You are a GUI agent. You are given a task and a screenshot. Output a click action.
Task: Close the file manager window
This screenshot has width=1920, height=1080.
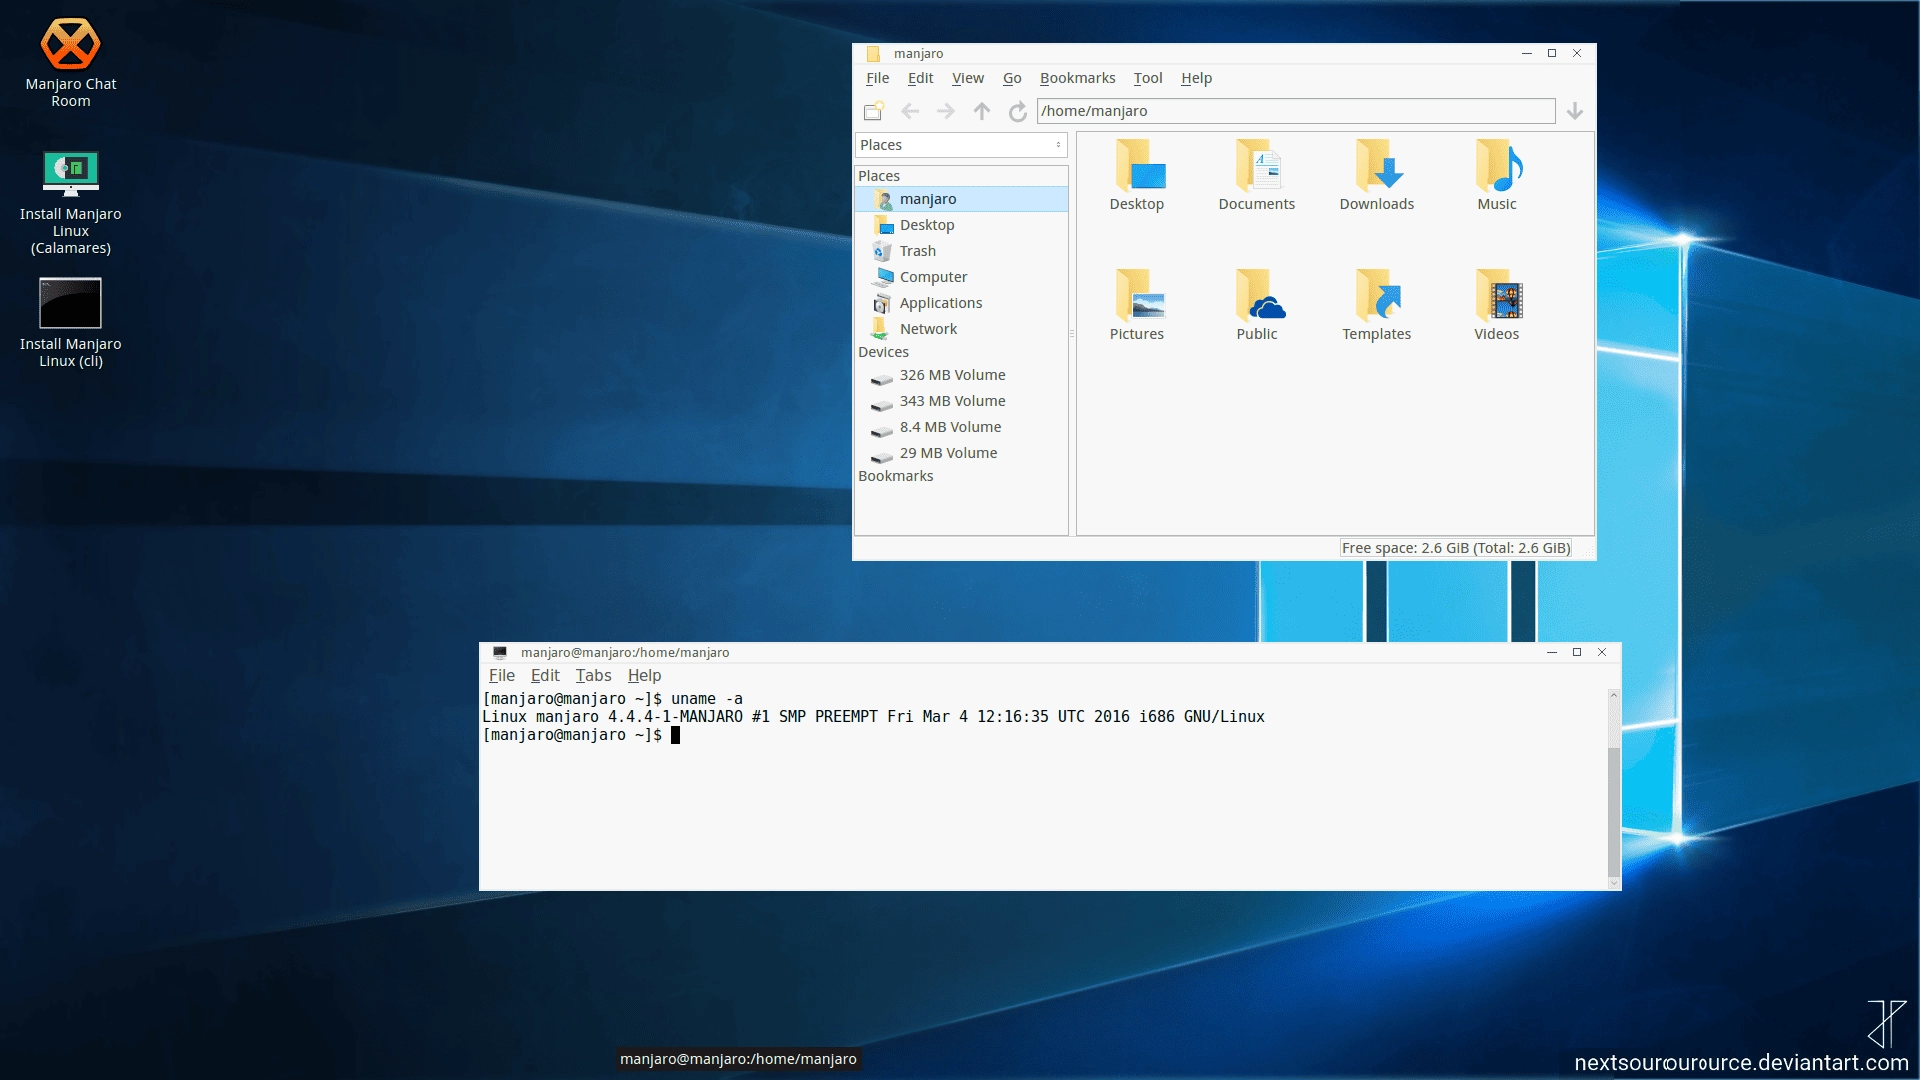click(1577, 53)
